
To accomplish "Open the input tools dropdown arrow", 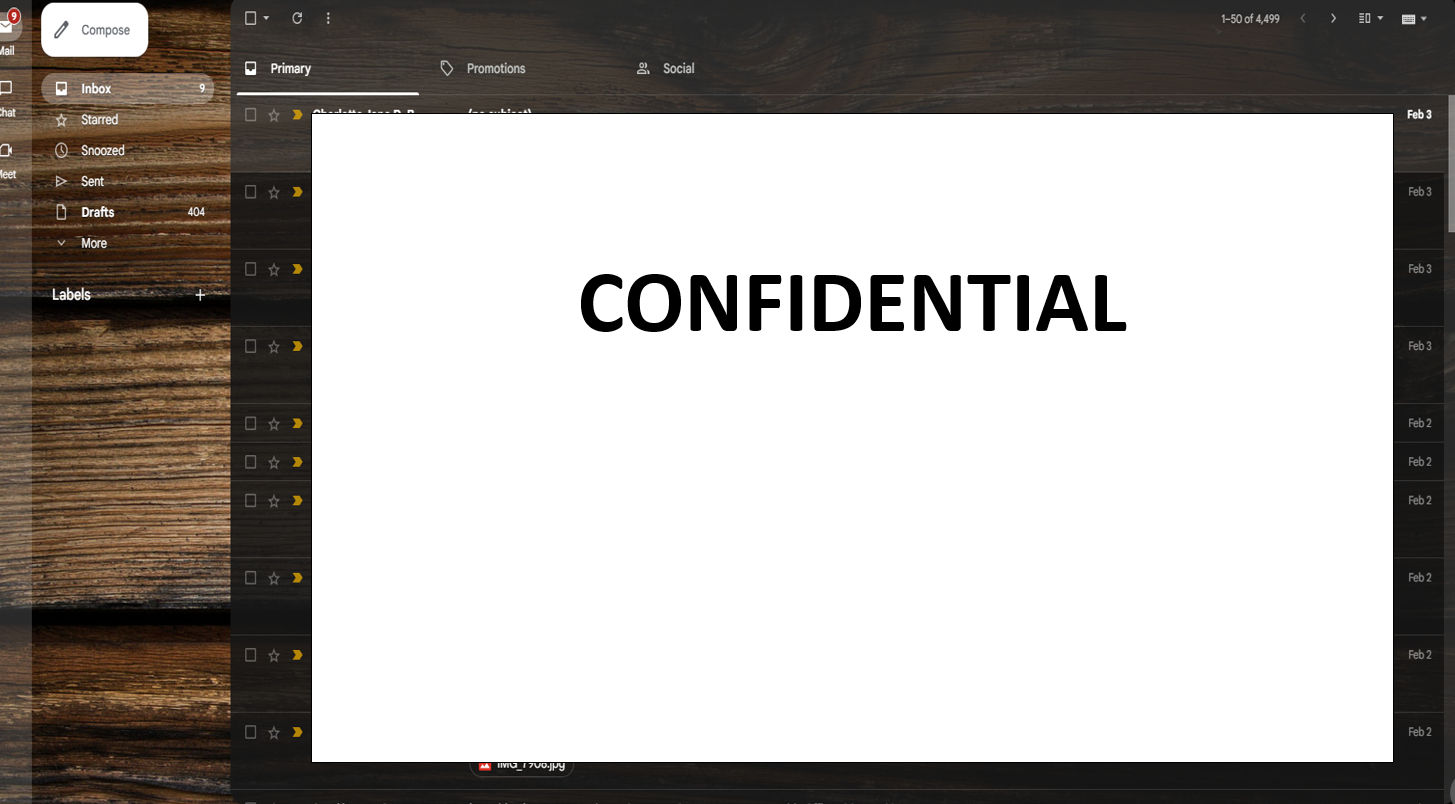I will (x=1423, y=18).
